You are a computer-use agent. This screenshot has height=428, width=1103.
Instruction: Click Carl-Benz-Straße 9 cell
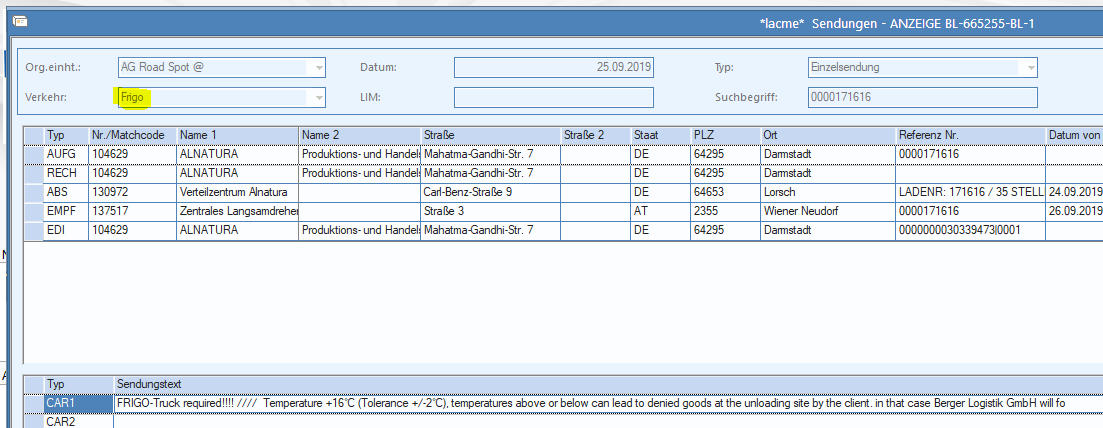[490, 192]
